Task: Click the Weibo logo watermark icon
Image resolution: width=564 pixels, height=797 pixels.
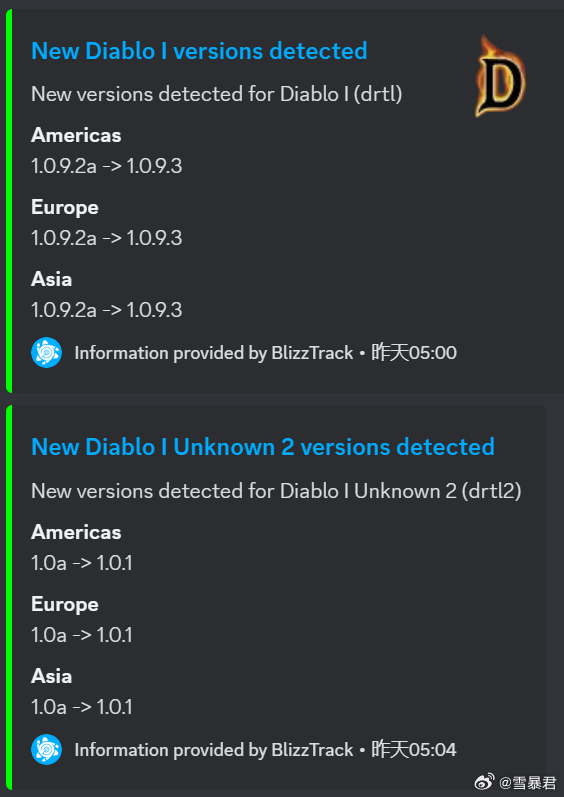Action: (x=484, y=782)
